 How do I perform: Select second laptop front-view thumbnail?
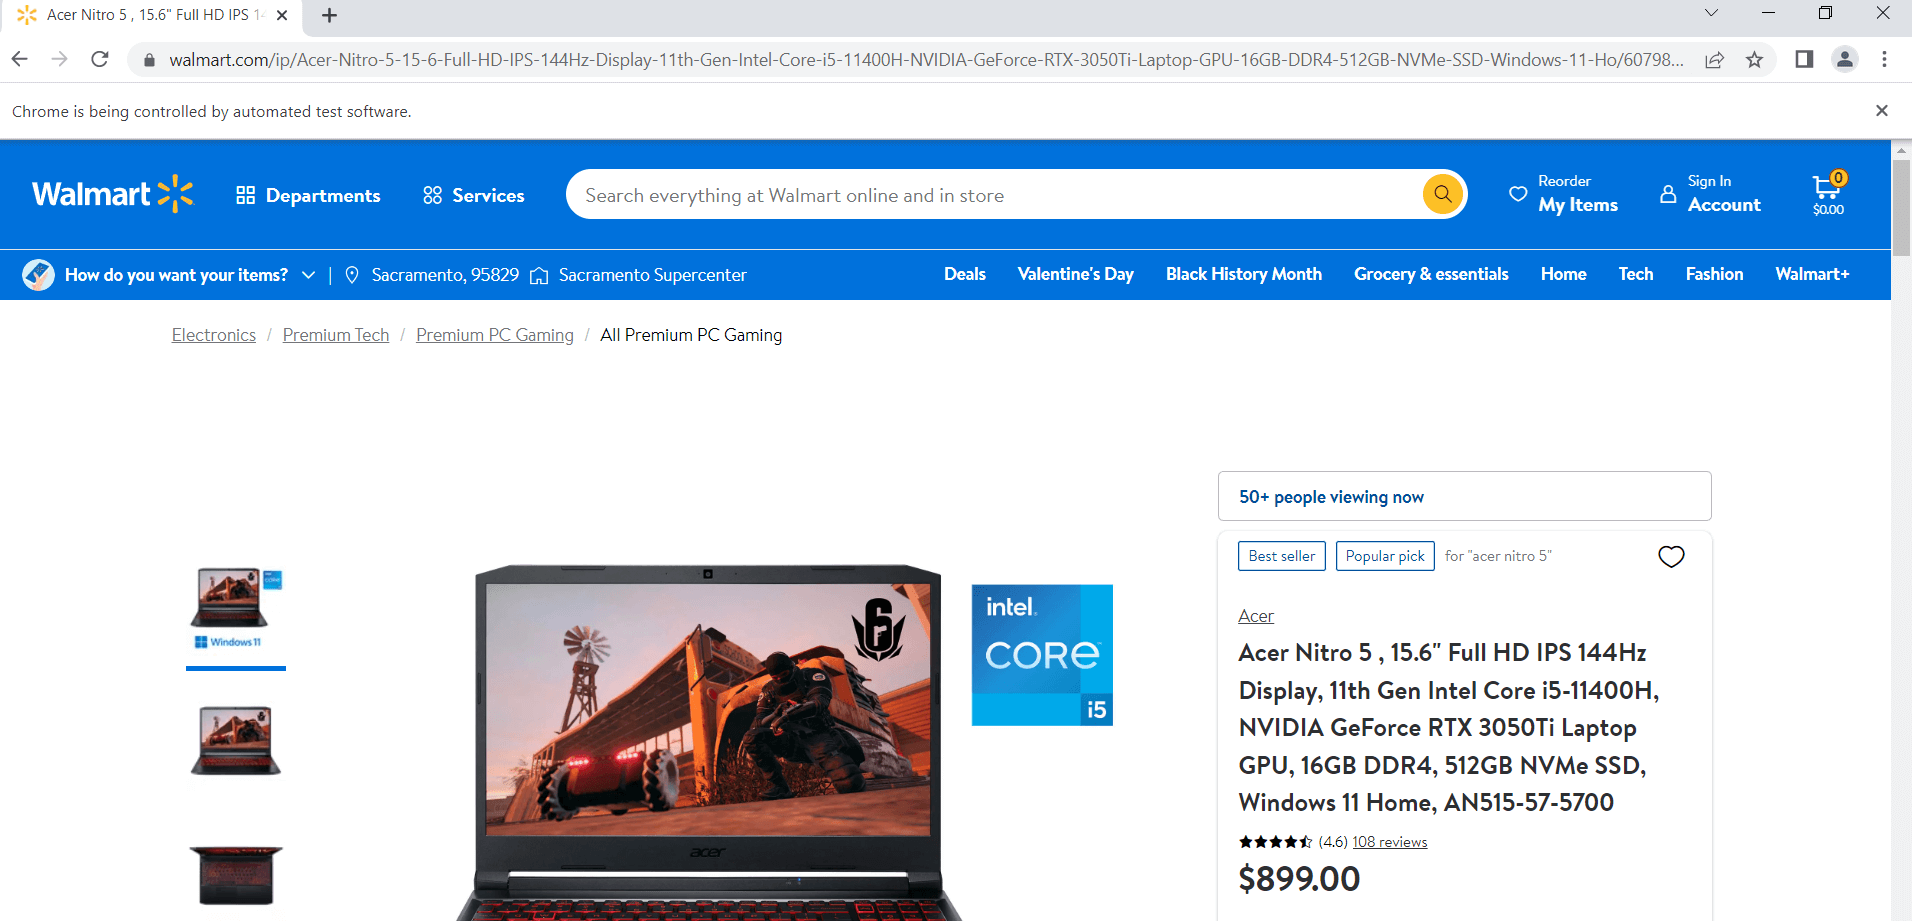click(x=236, y=741)
